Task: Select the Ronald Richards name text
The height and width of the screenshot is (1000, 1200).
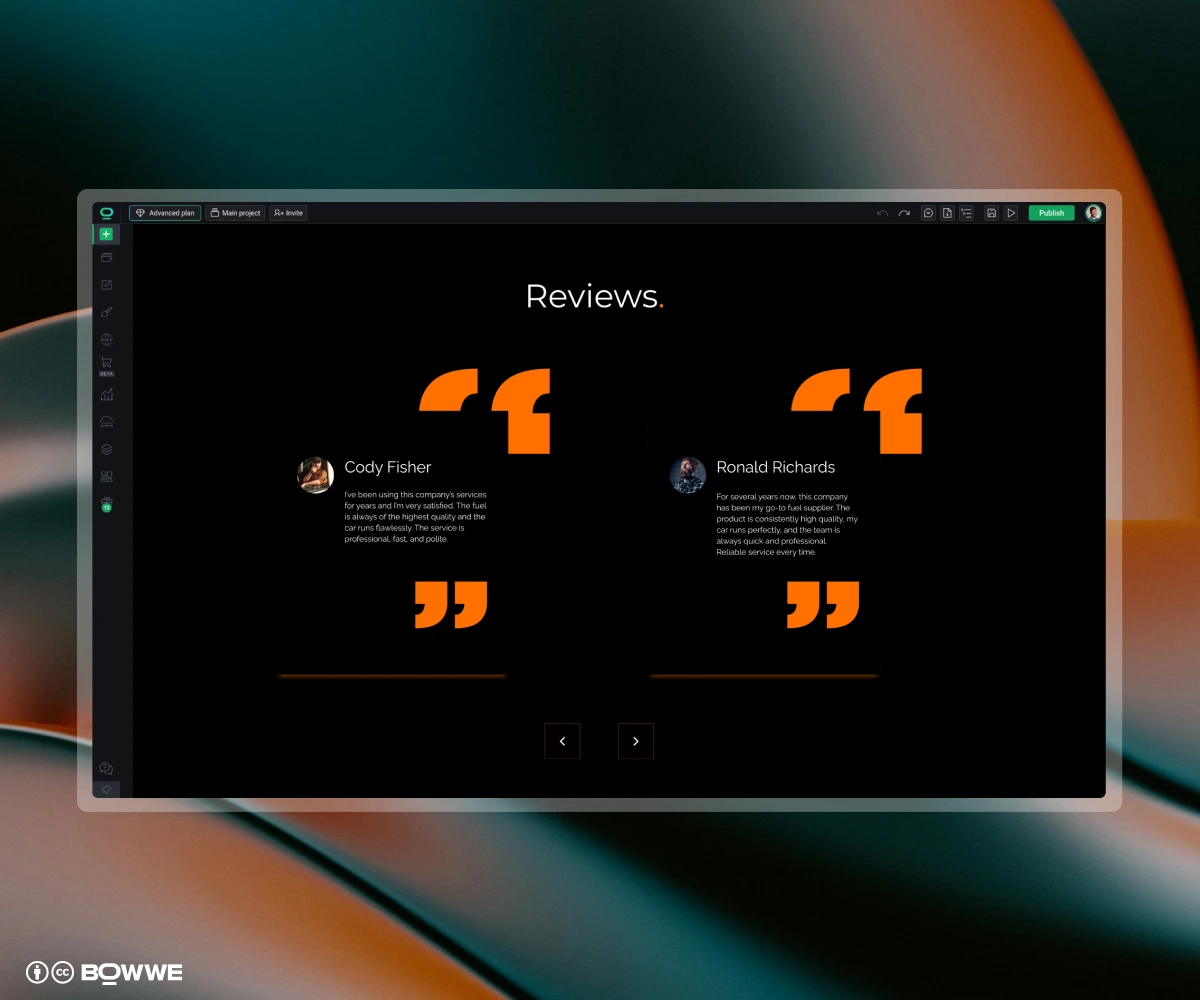Action: [x=776, y=467]
